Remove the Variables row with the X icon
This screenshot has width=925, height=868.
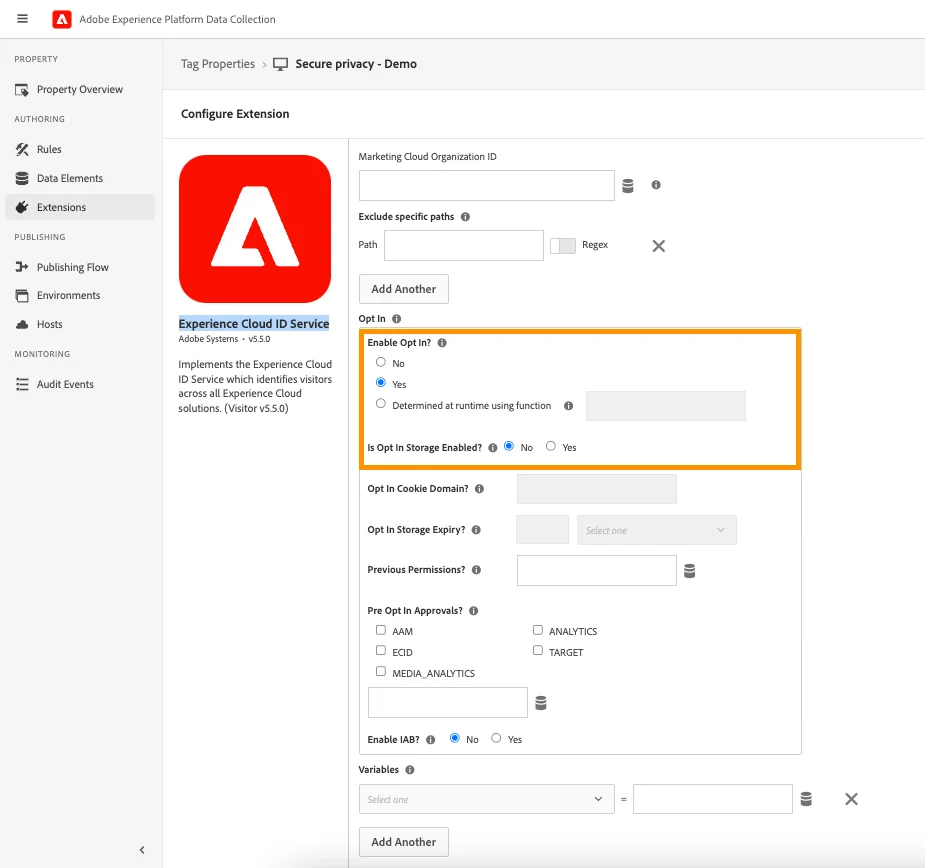[x=851, y=798]
